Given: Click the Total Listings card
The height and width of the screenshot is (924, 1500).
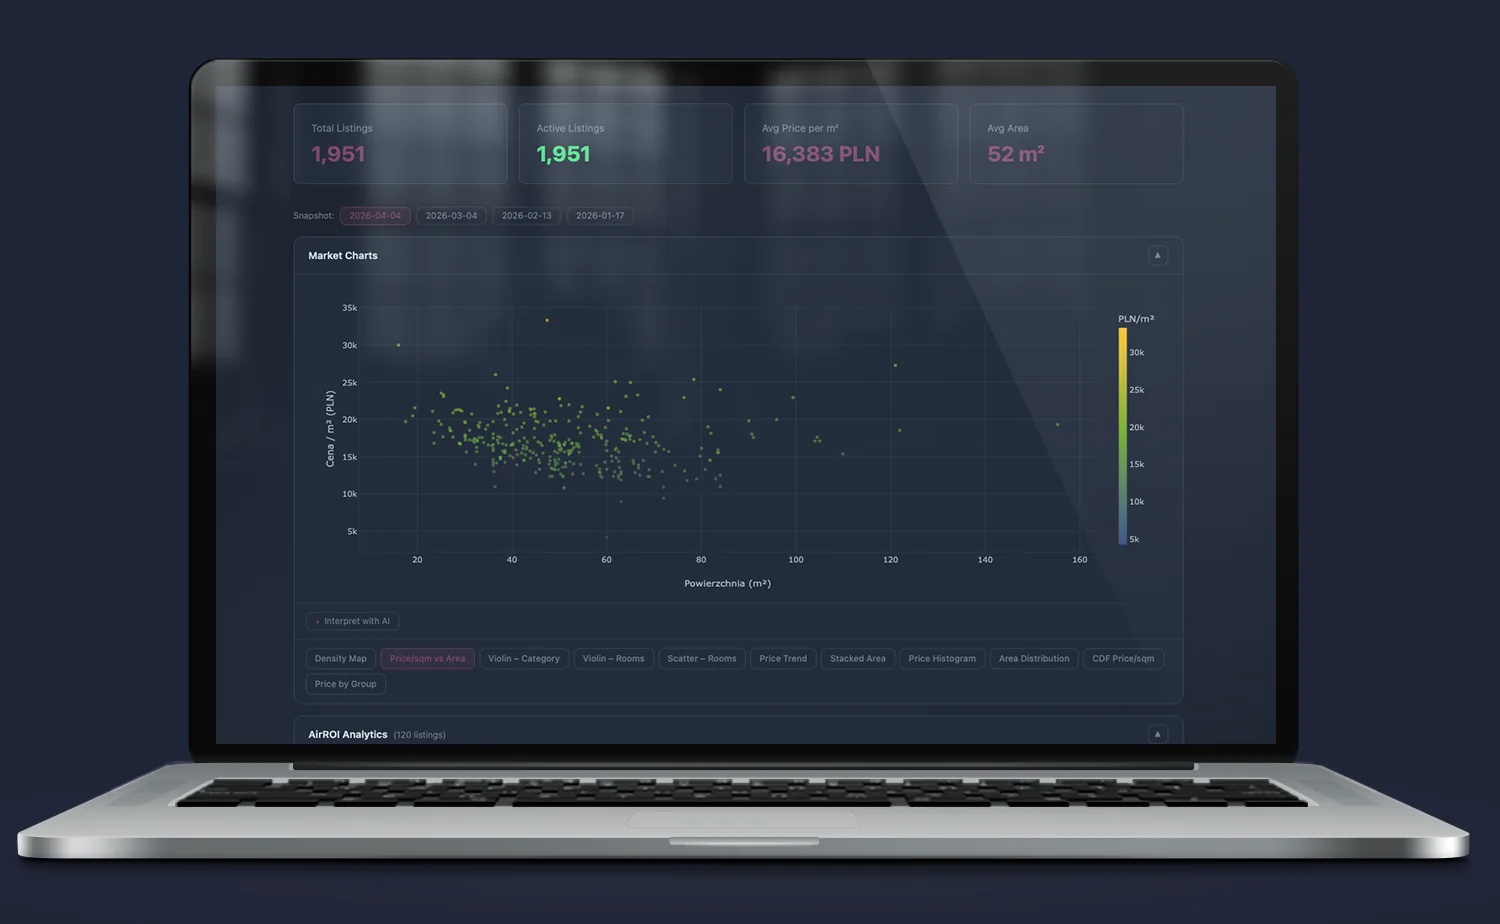Looking at the screenshot, I should [400, 143].
